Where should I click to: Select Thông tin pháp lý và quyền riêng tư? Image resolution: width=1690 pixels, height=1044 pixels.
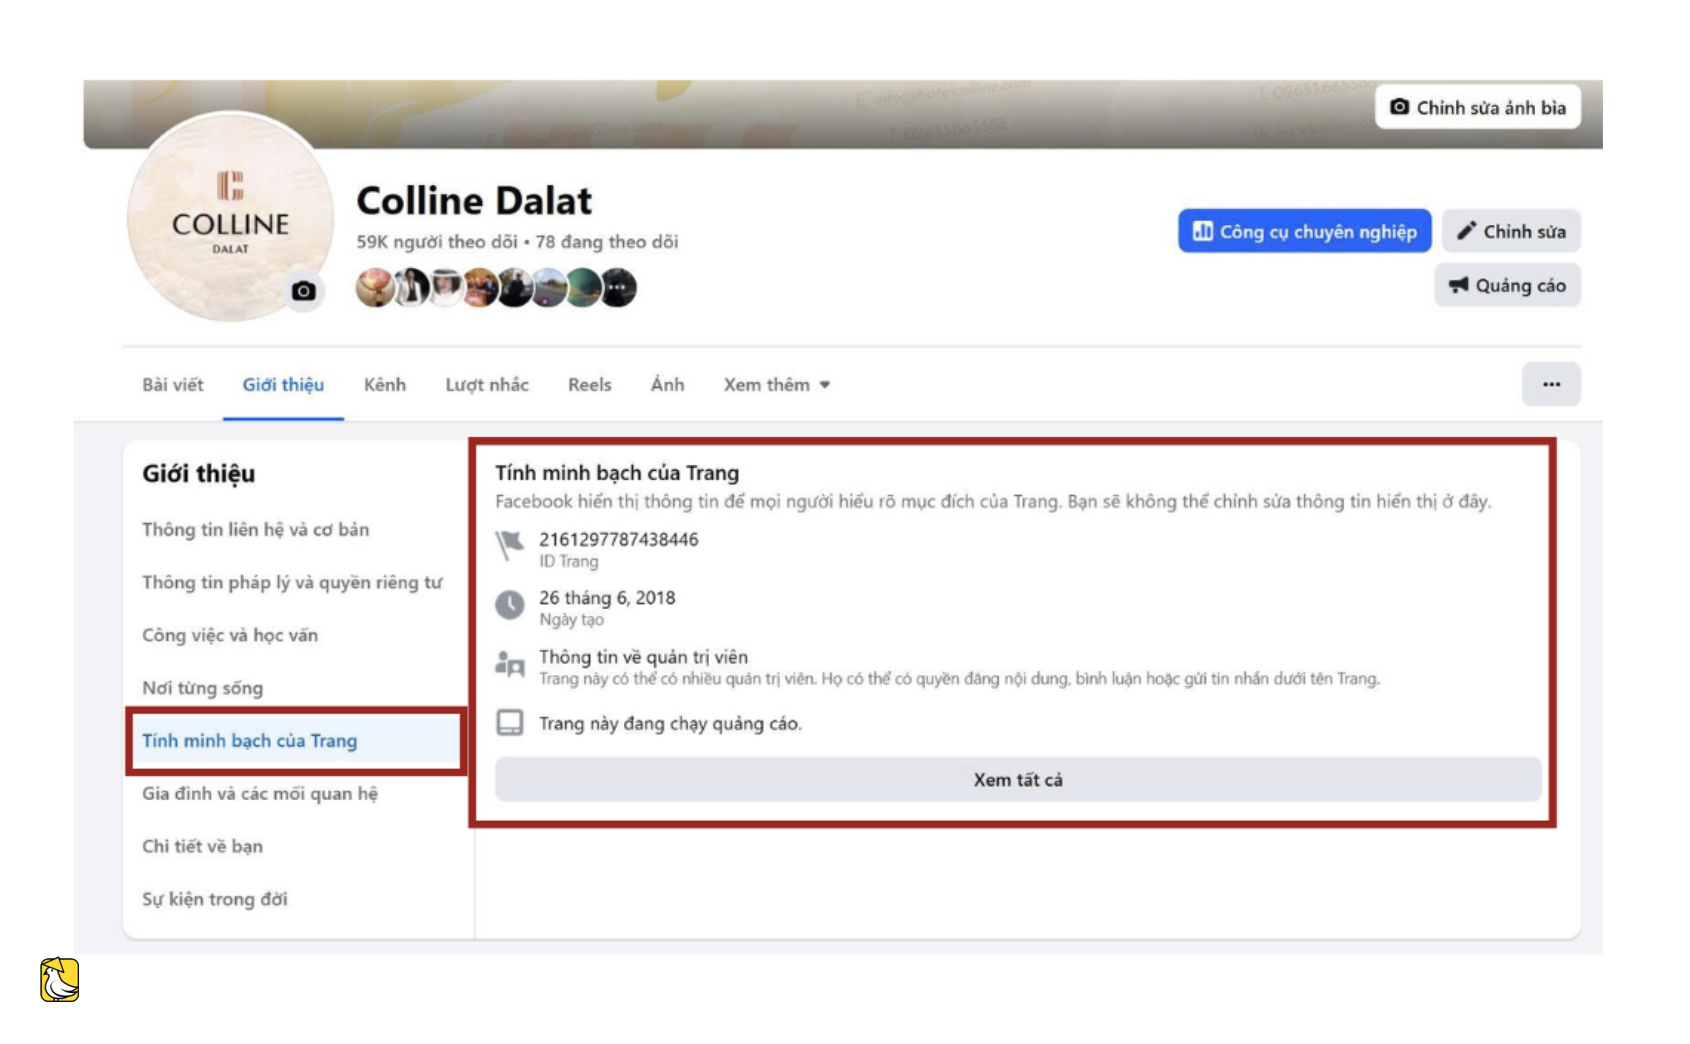[292, 583]
